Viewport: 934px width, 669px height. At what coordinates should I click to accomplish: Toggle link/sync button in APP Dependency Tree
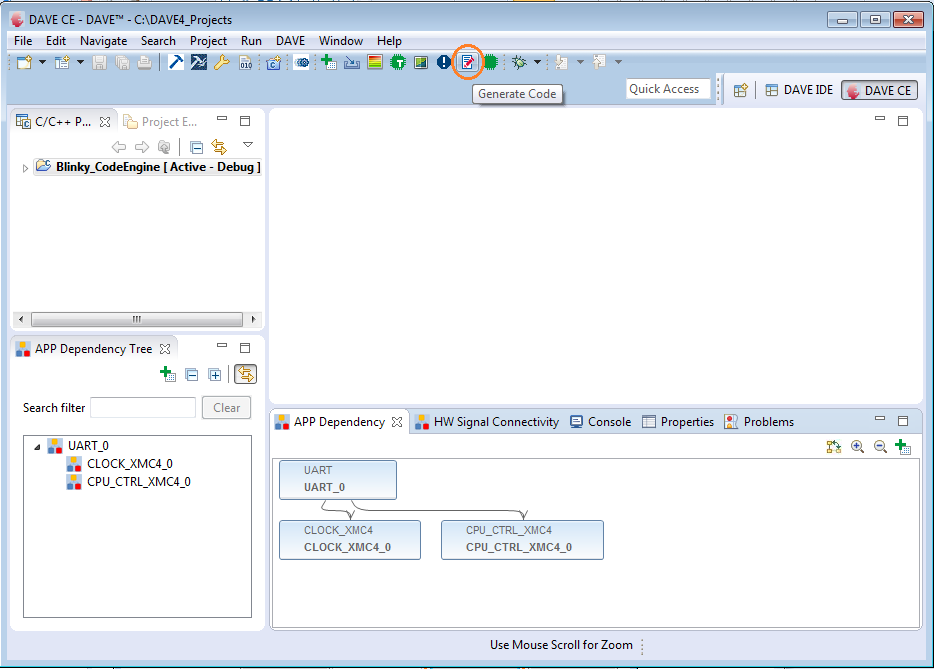[x=245, y=375]
